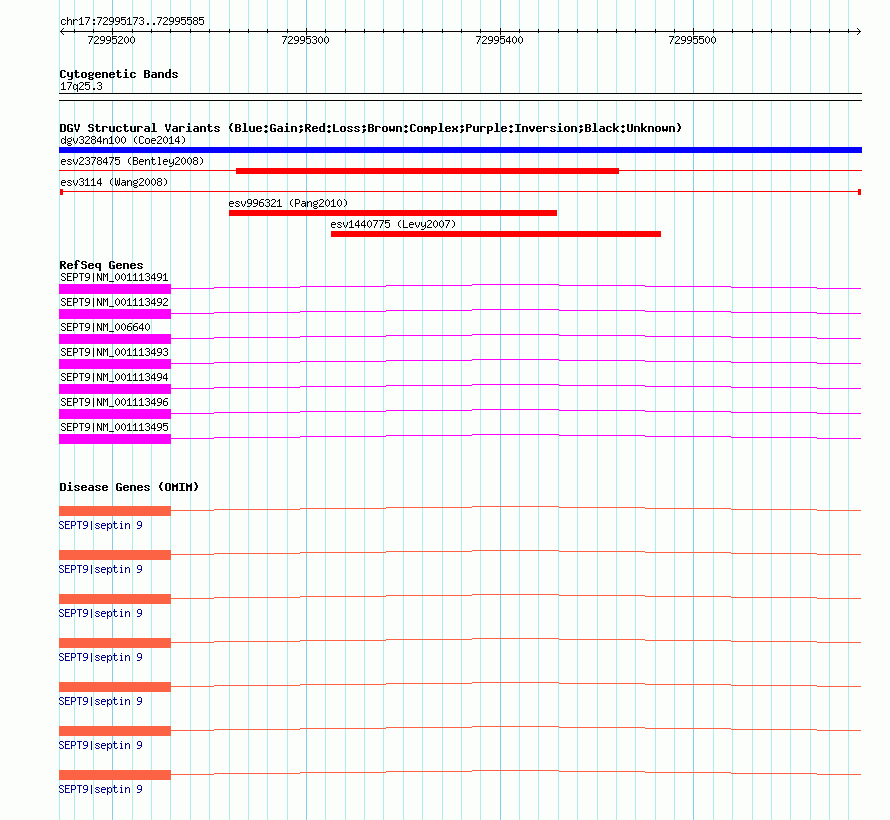
Task: Click the magenta exon block of NM_001113494
Action: click(x=115, y=389)
